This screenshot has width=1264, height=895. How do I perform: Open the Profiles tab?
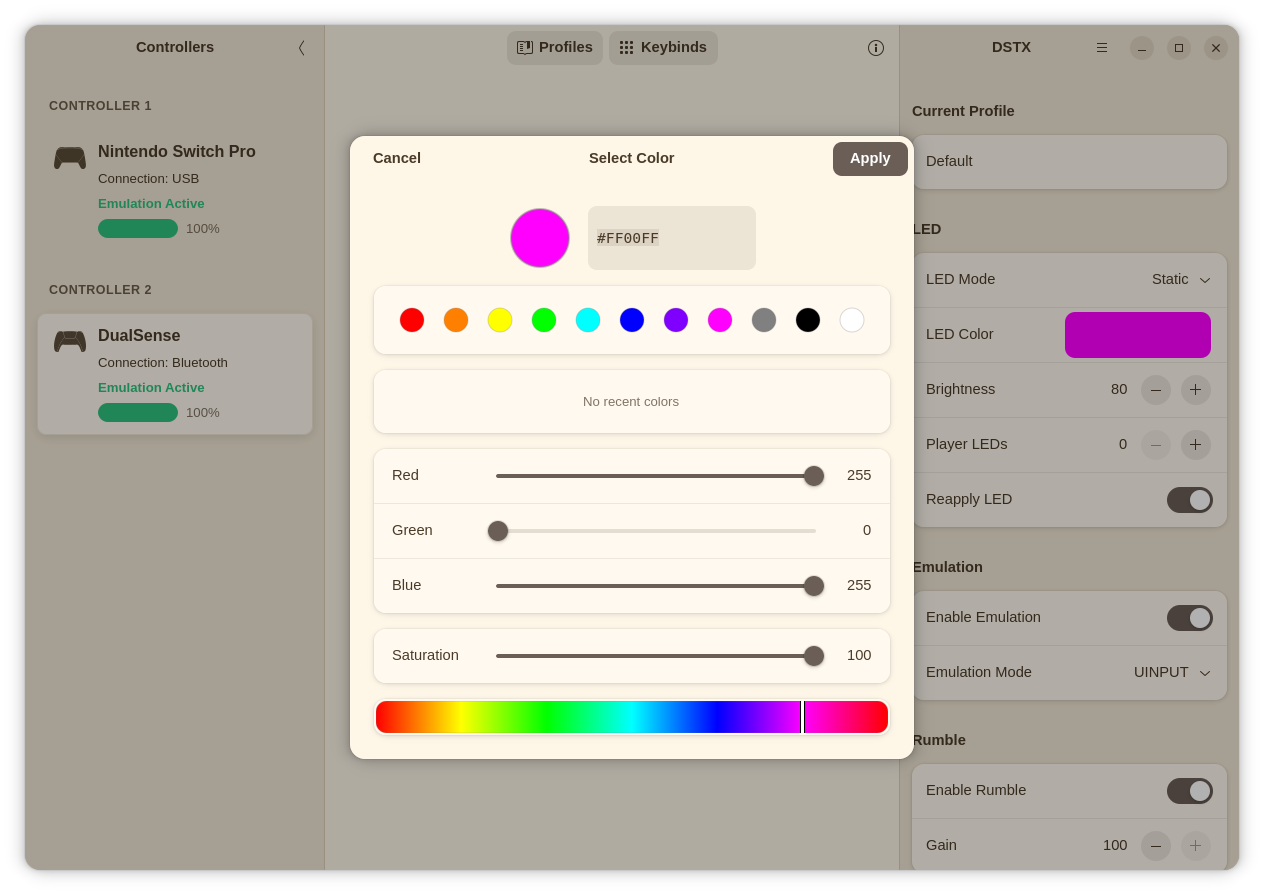pos(555,48)
